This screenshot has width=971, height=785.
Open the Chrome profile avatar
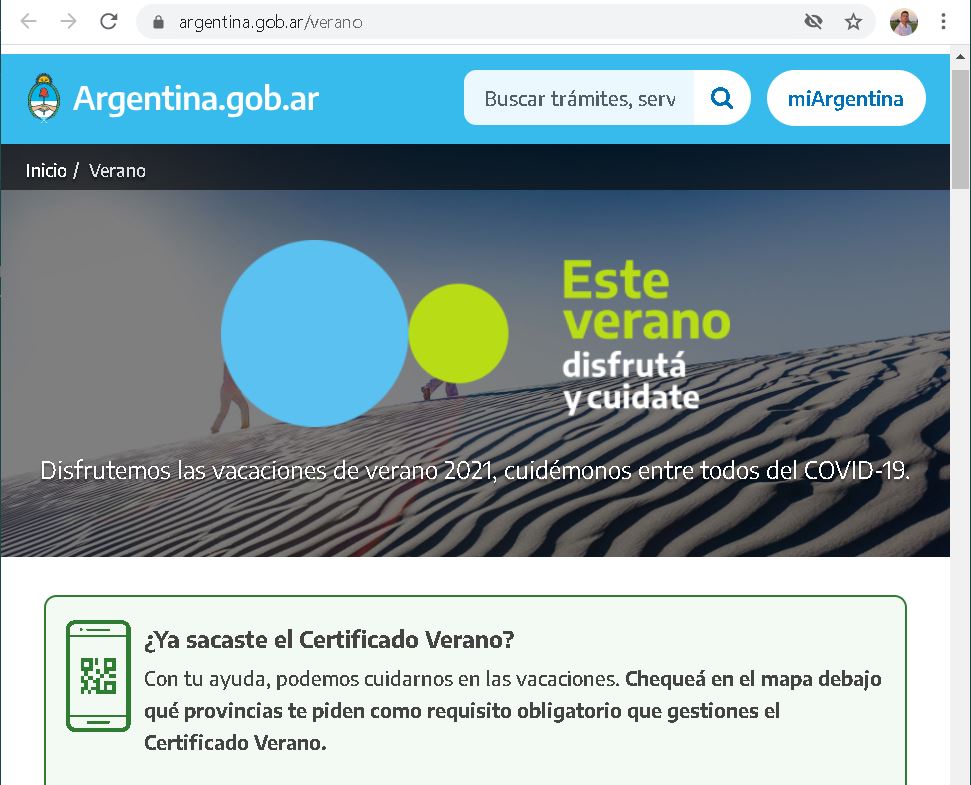(903, 22)
